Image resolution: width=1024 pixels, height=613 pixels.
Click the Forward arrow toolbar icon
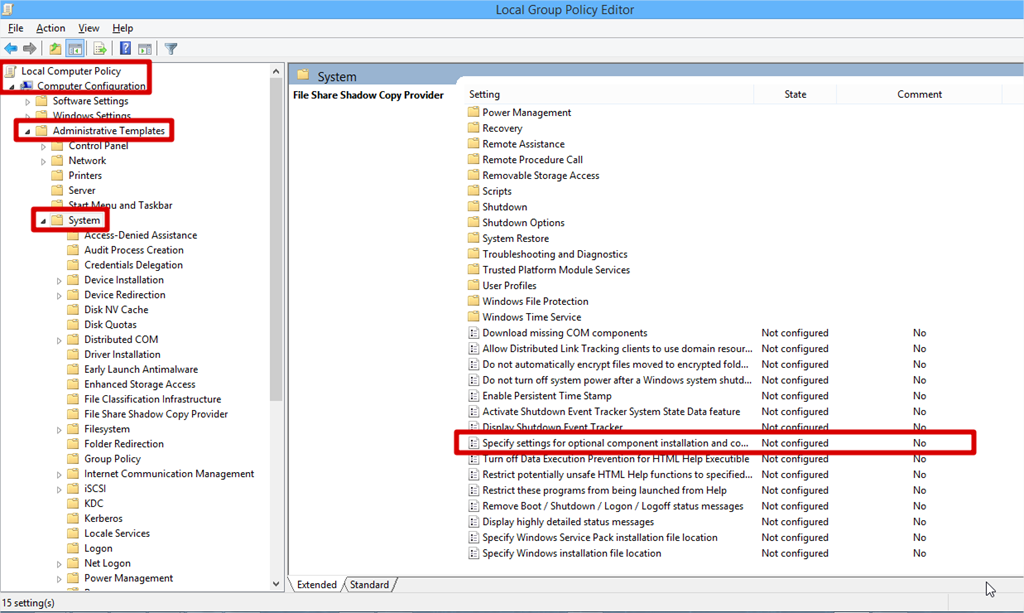(x=31, y=48)
